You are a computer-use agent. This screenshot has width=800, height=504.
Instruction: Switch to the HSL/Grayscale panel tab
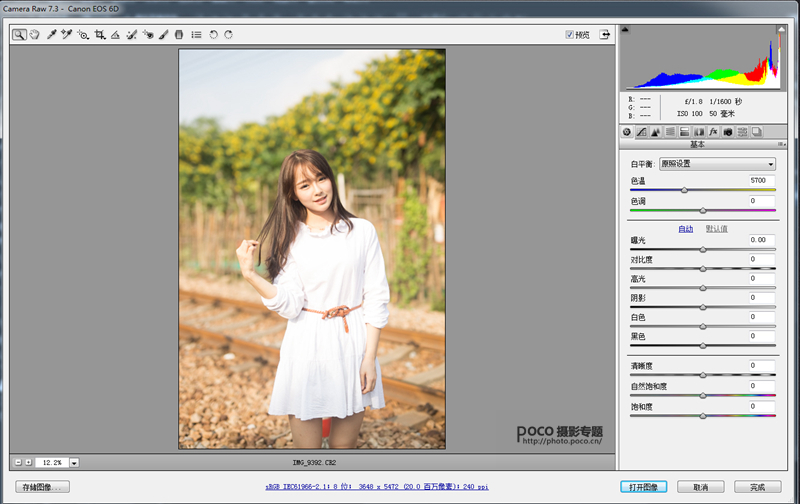click(x=670, y=132)
